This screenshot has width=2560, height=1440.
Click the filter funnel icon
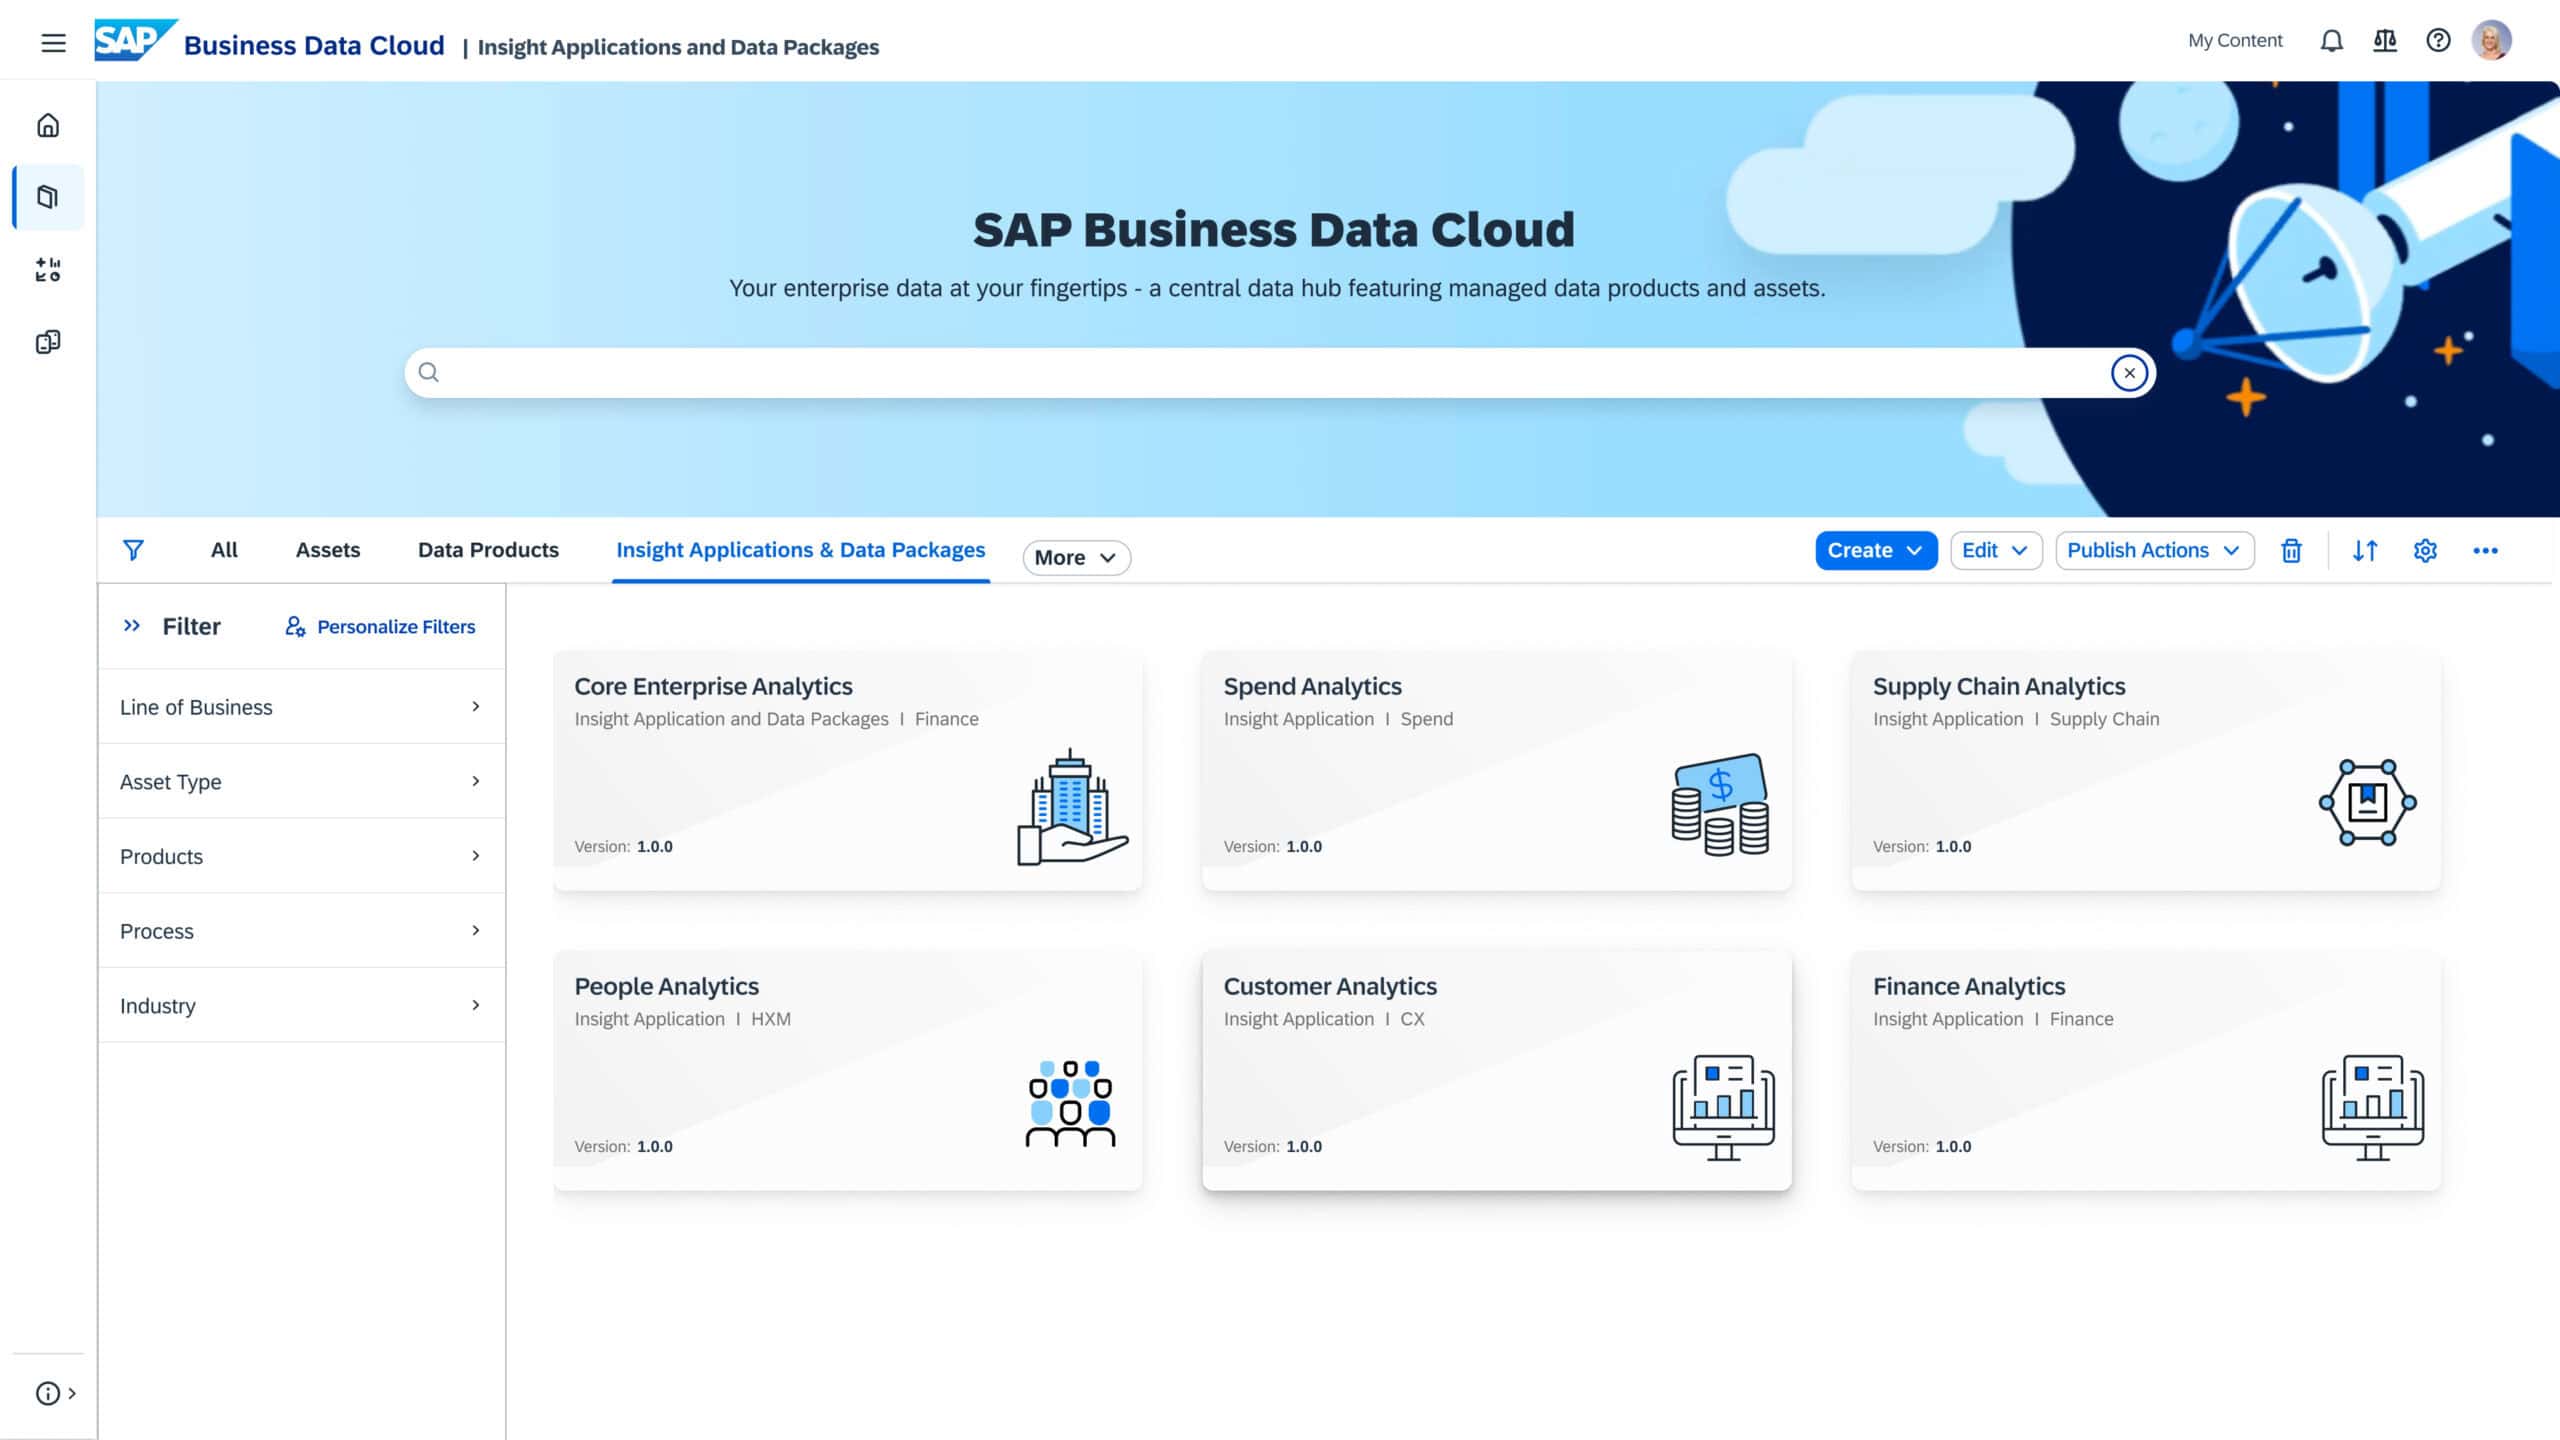click(133, 549)
